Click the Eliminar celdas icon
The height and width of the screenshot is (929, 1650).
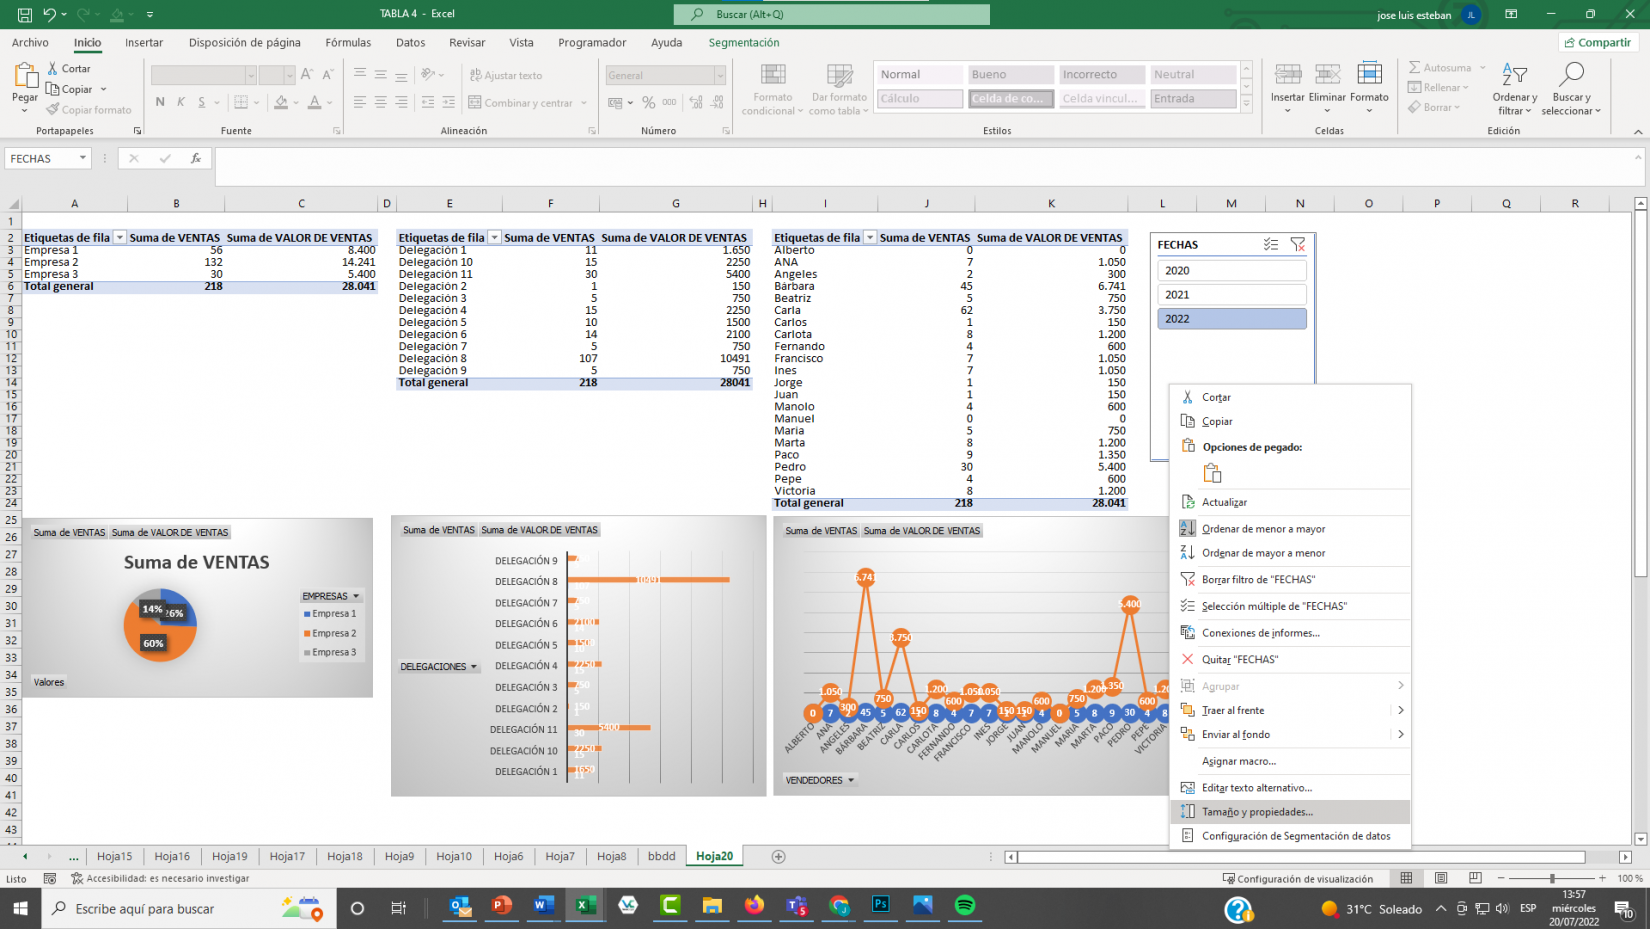coord(1327,75)
